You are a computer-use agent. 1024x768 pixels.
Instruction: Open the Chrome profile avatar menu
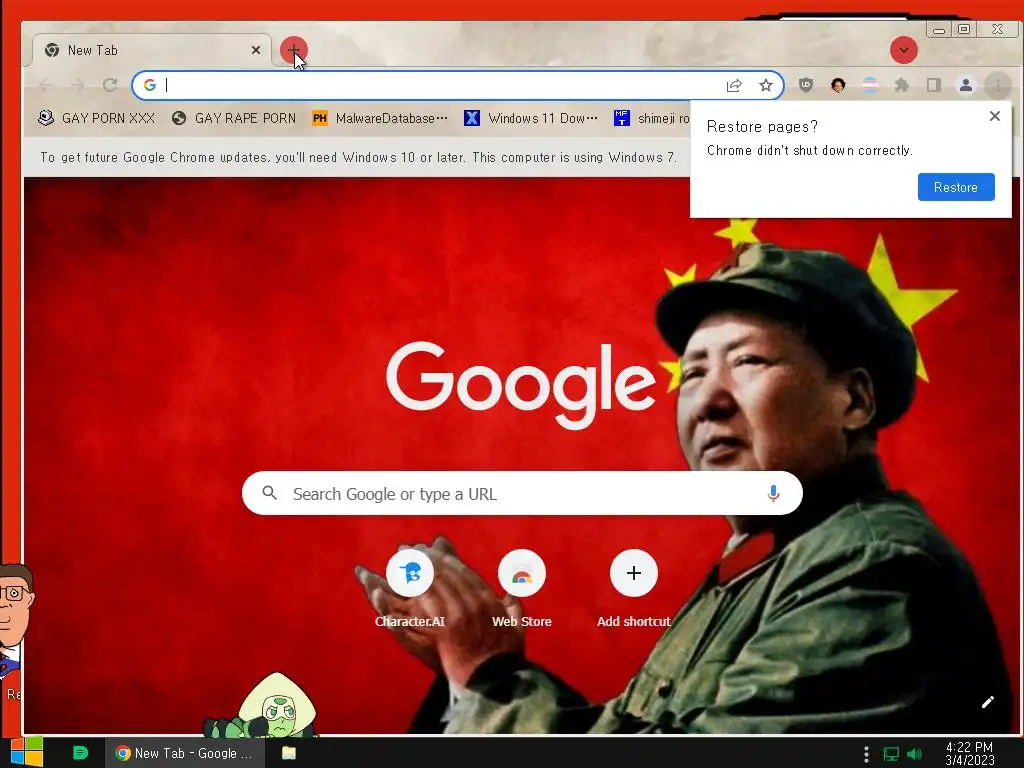(966, 85)
